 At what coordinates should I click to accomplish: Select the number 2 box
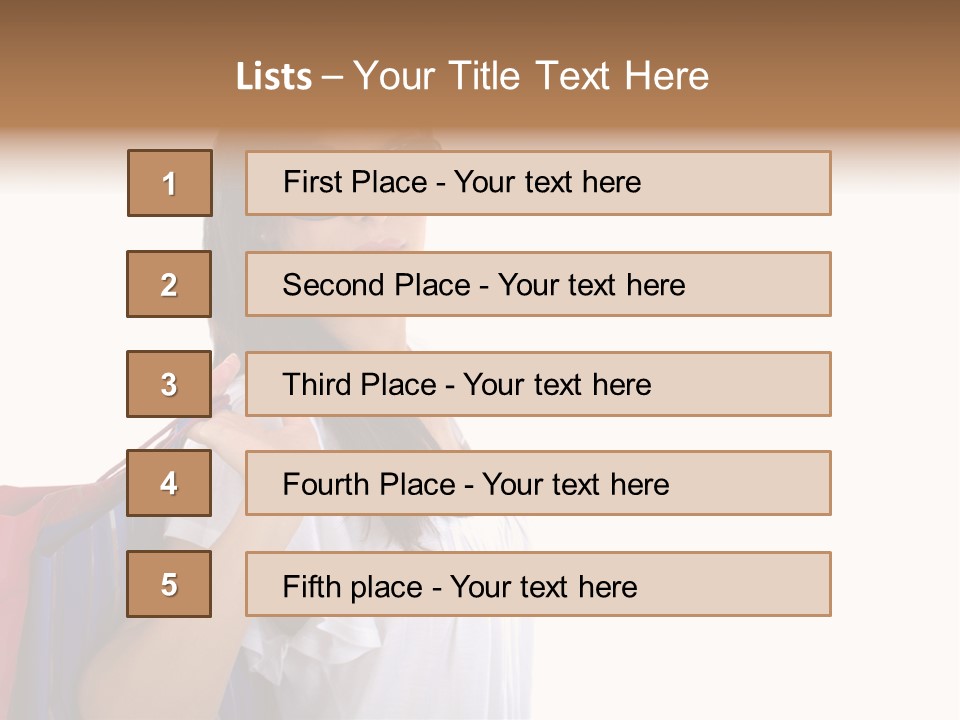169,284
